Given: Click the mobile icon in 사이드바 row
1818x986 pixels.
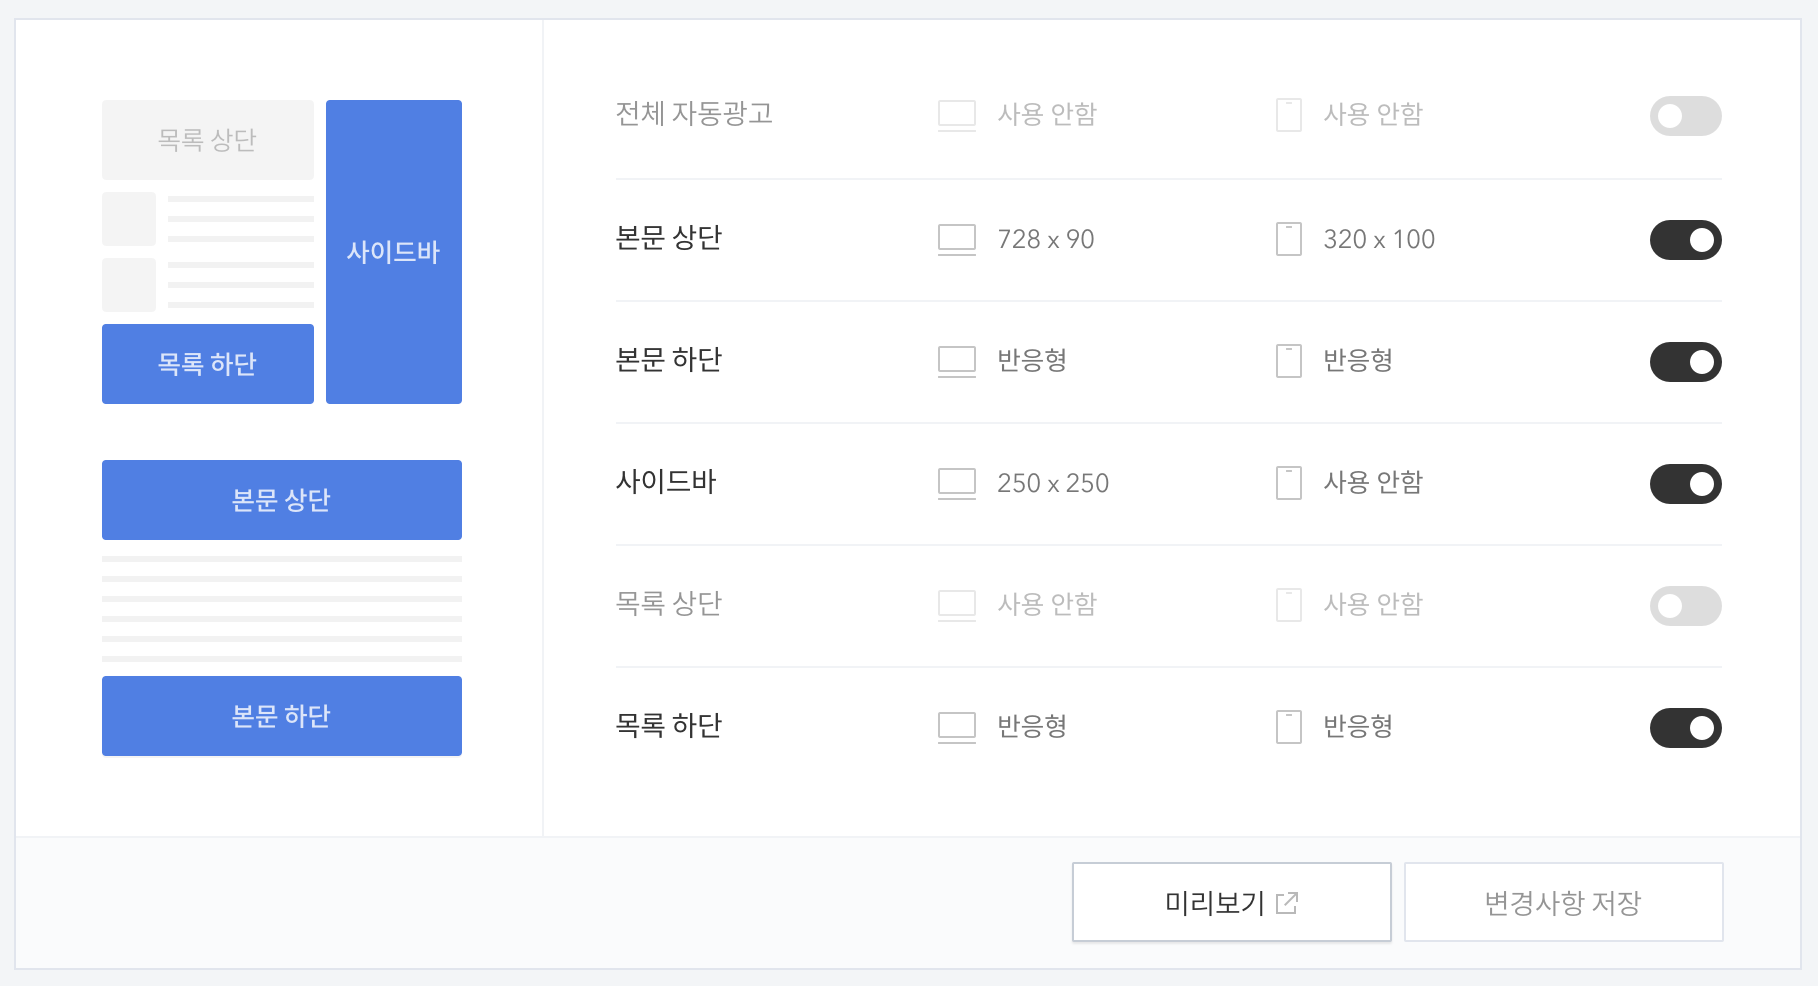Looking at the screenshot, I should click(1288, 484).
